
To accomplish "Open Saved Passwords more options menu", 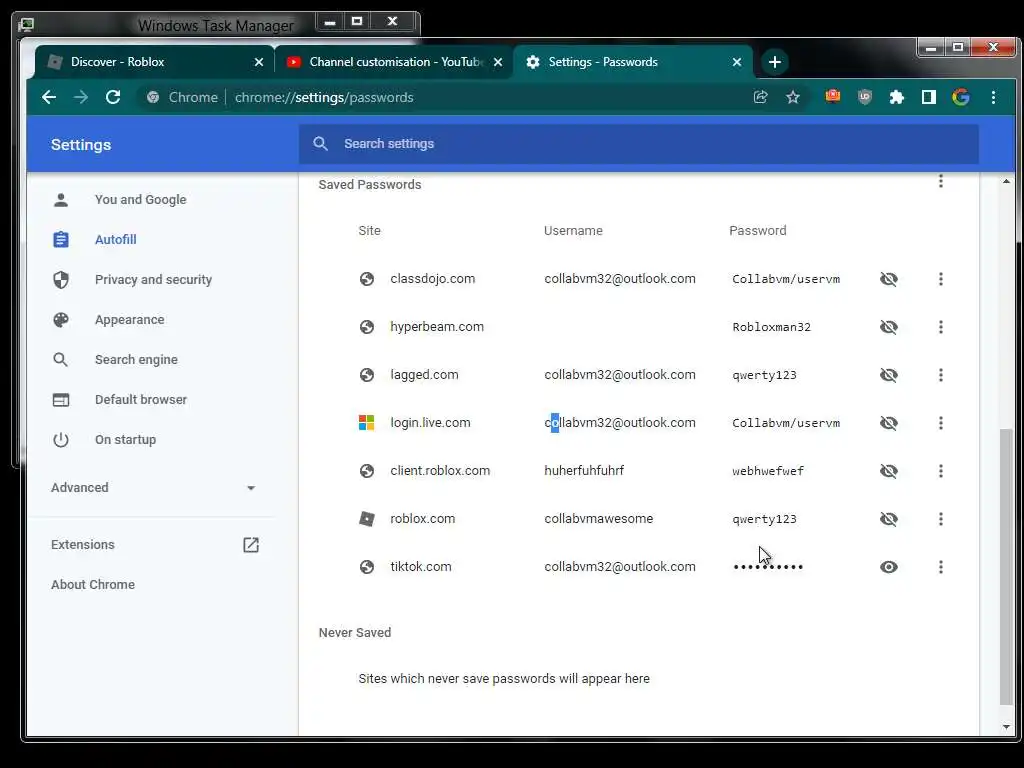I will click(940, 181).
